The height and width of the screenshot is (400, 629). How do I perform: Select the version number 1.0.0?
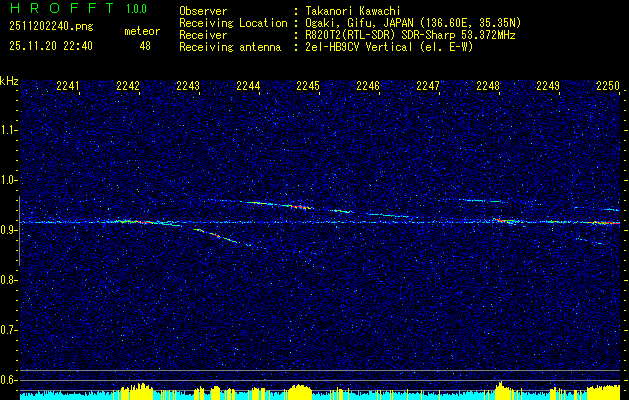point(136,9)
